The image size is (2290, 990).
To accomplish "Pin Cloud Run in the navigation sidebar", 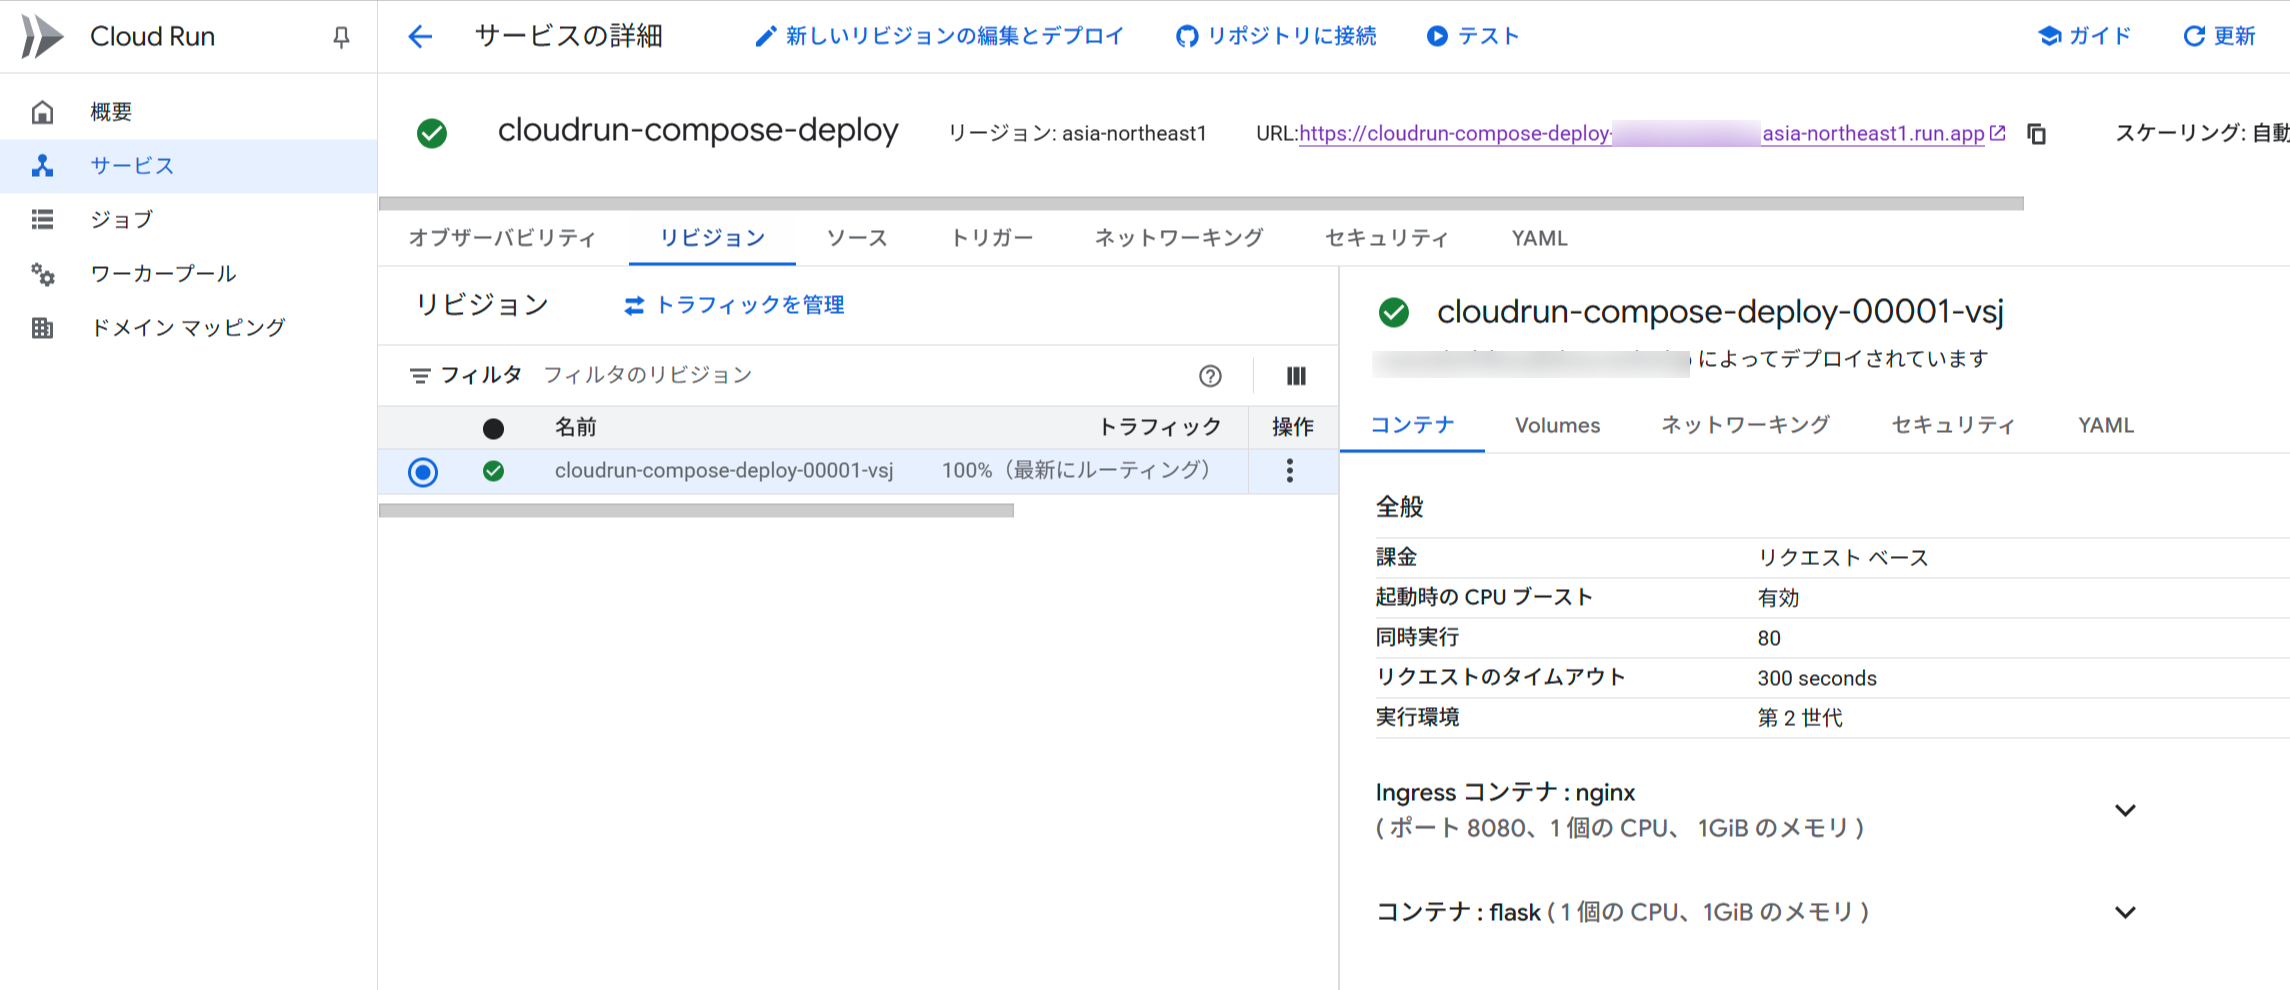I will point(340,36).
